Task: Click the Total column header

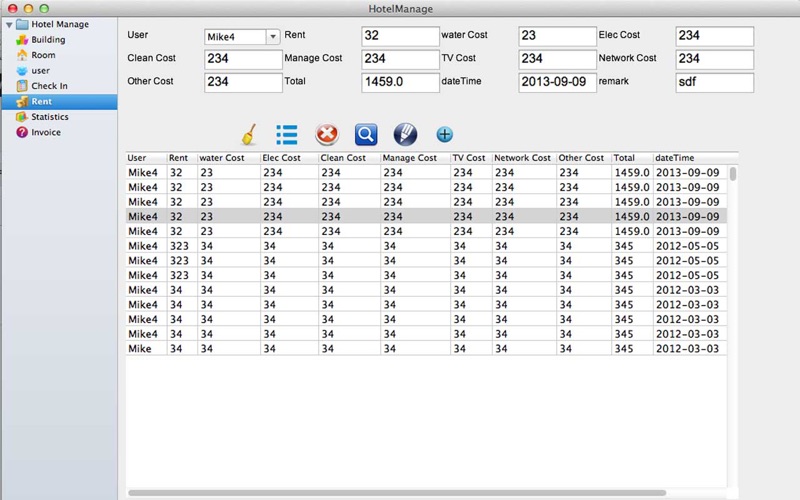Action: pos(632,158)
